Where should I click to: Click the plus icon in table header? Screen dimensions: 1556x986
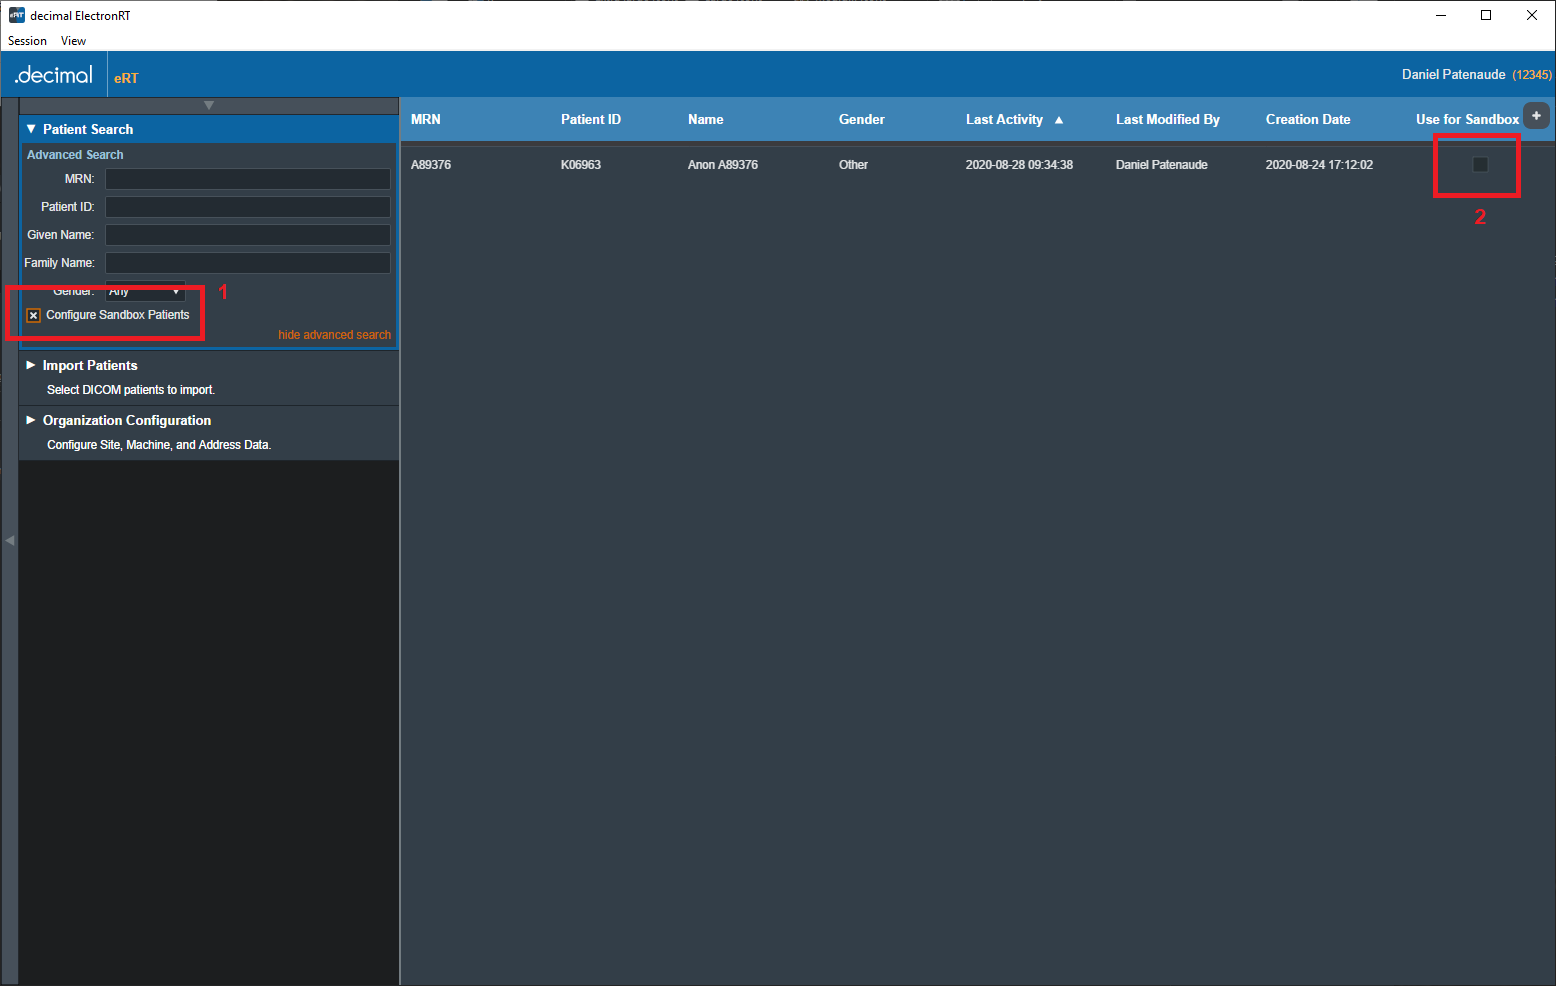[x=1536, y=116]
